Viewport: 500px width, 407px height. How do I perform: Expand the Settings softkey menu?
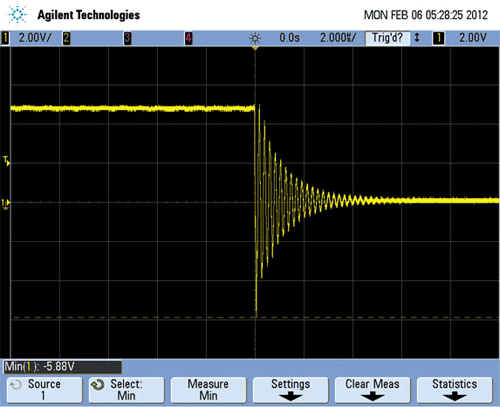(290, 390)
